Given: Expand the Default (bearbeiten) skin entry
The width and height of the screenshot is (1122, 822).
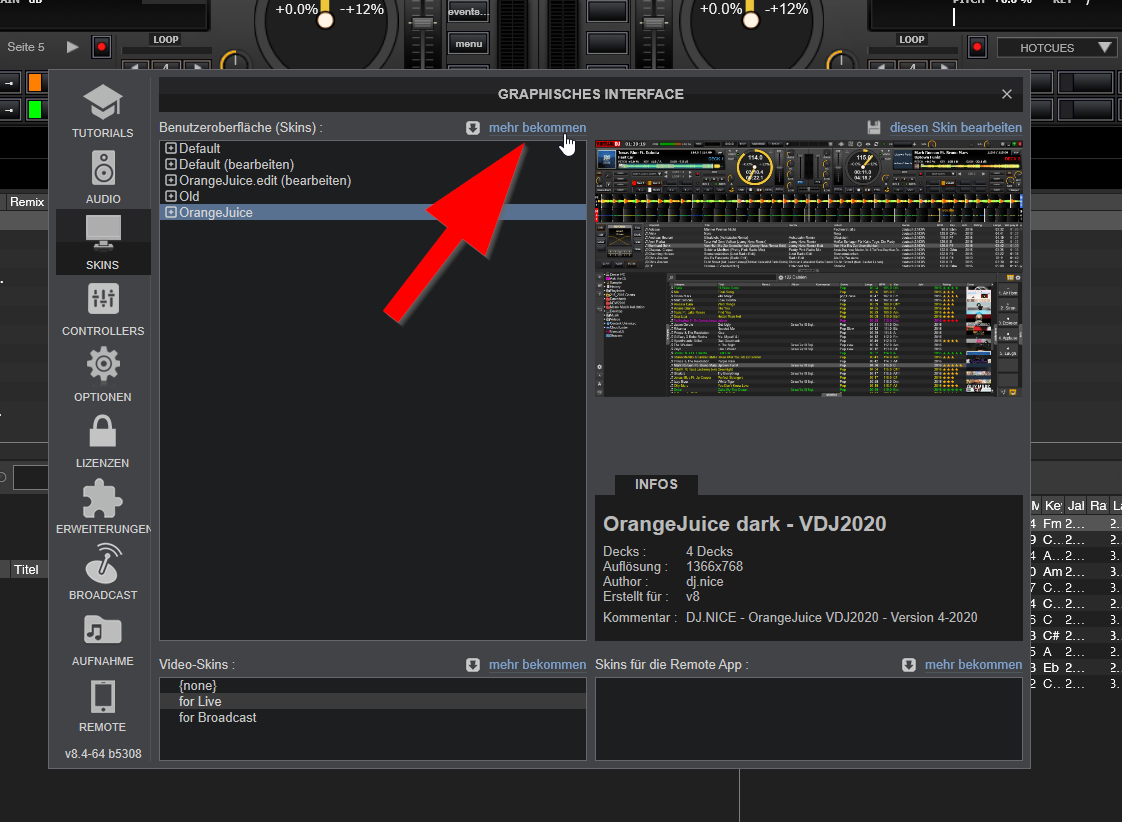Looking at the screenshot, I should [x=171, y=165].
